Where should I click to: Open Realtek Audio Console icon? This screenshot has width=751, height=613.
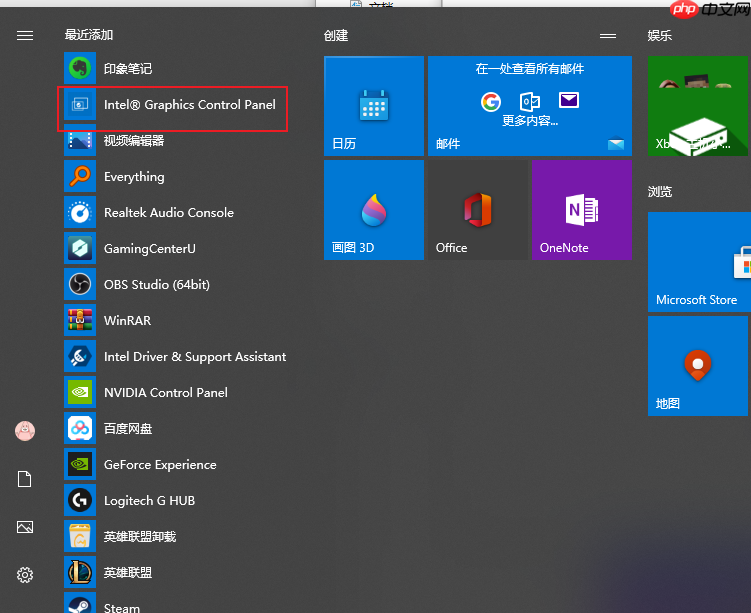[80, 212]
